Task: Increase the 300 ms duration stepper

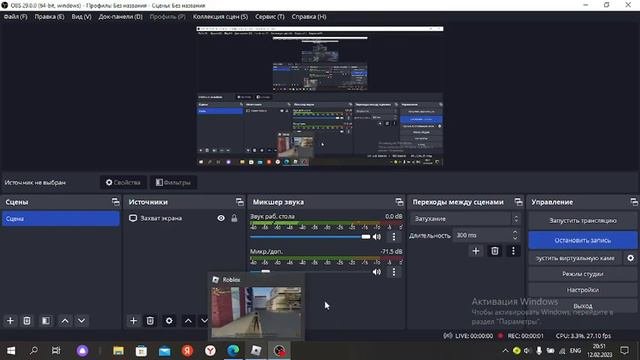Action: (x=515, y=232)
